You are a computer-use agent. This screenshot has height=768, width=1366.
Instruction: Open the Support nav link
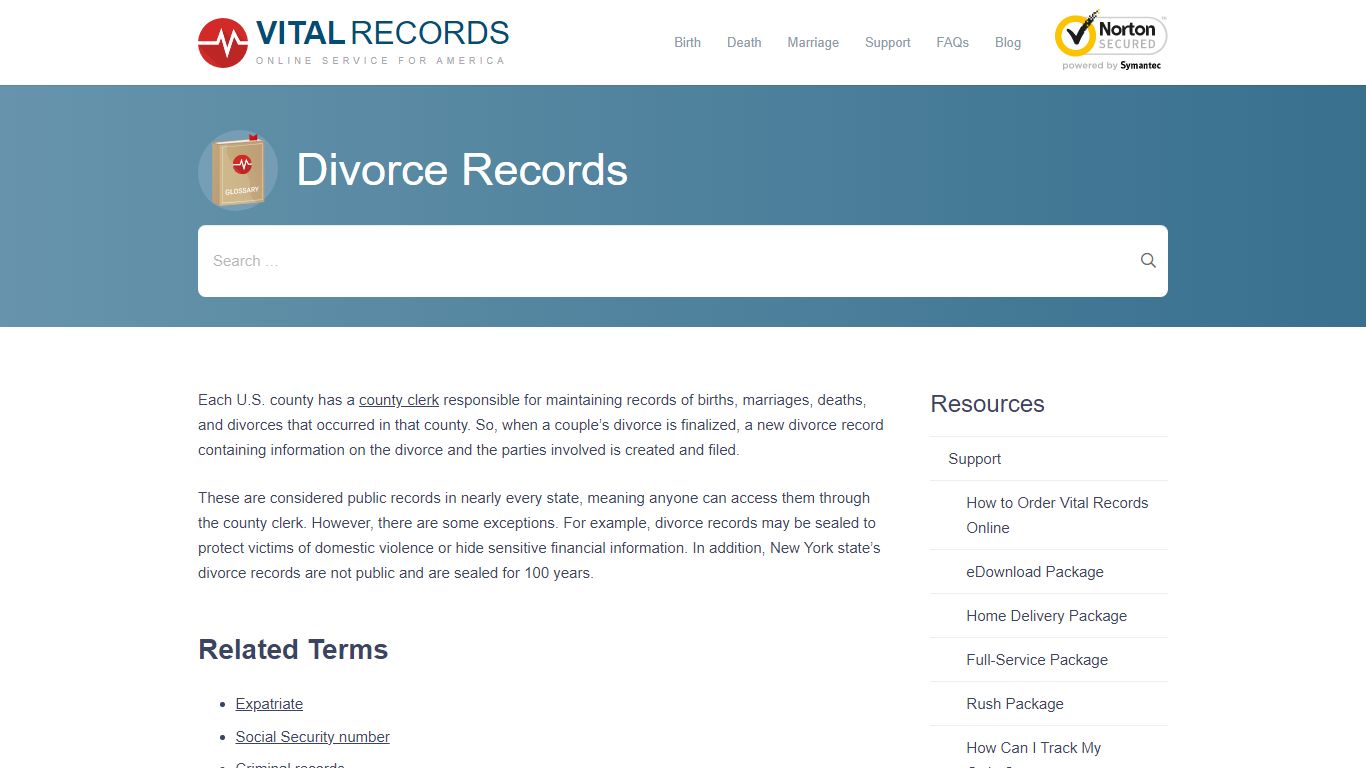888,42
